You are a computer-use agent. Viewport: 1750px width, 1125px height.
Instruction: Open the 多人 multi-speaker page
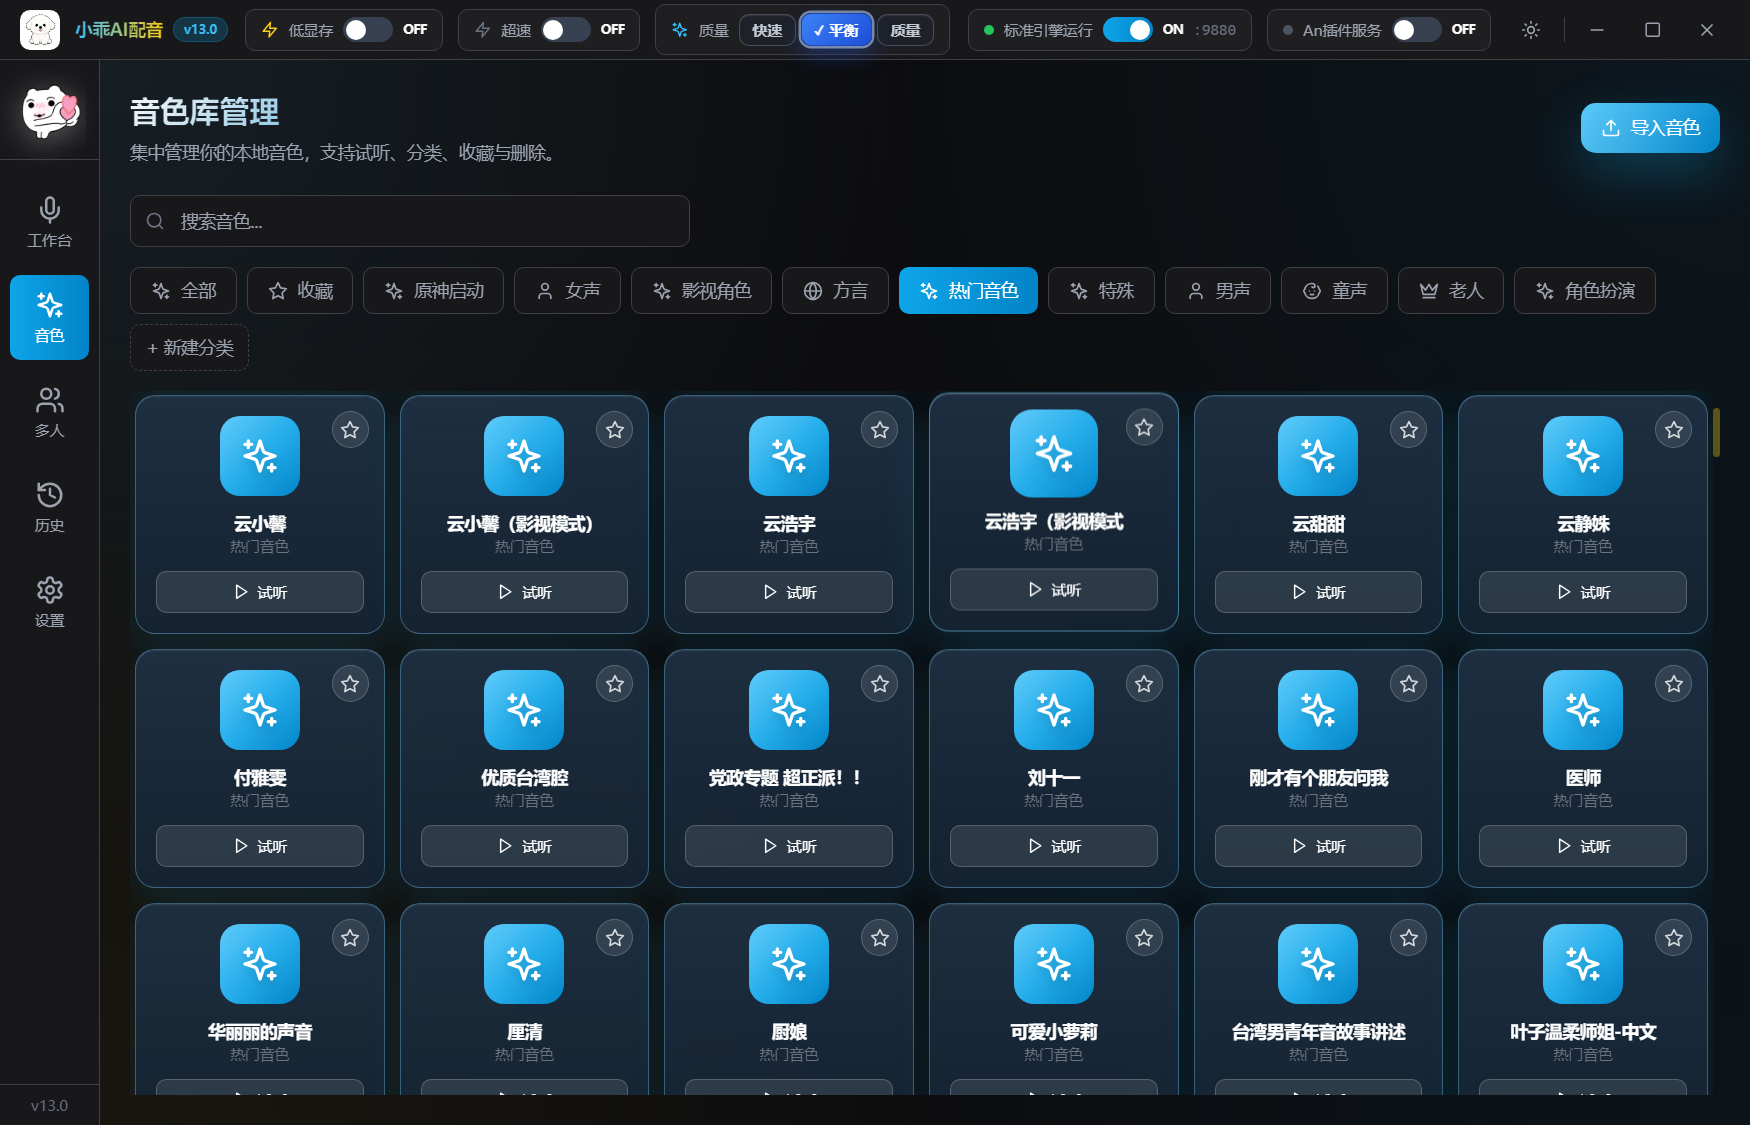coord(49,412)
